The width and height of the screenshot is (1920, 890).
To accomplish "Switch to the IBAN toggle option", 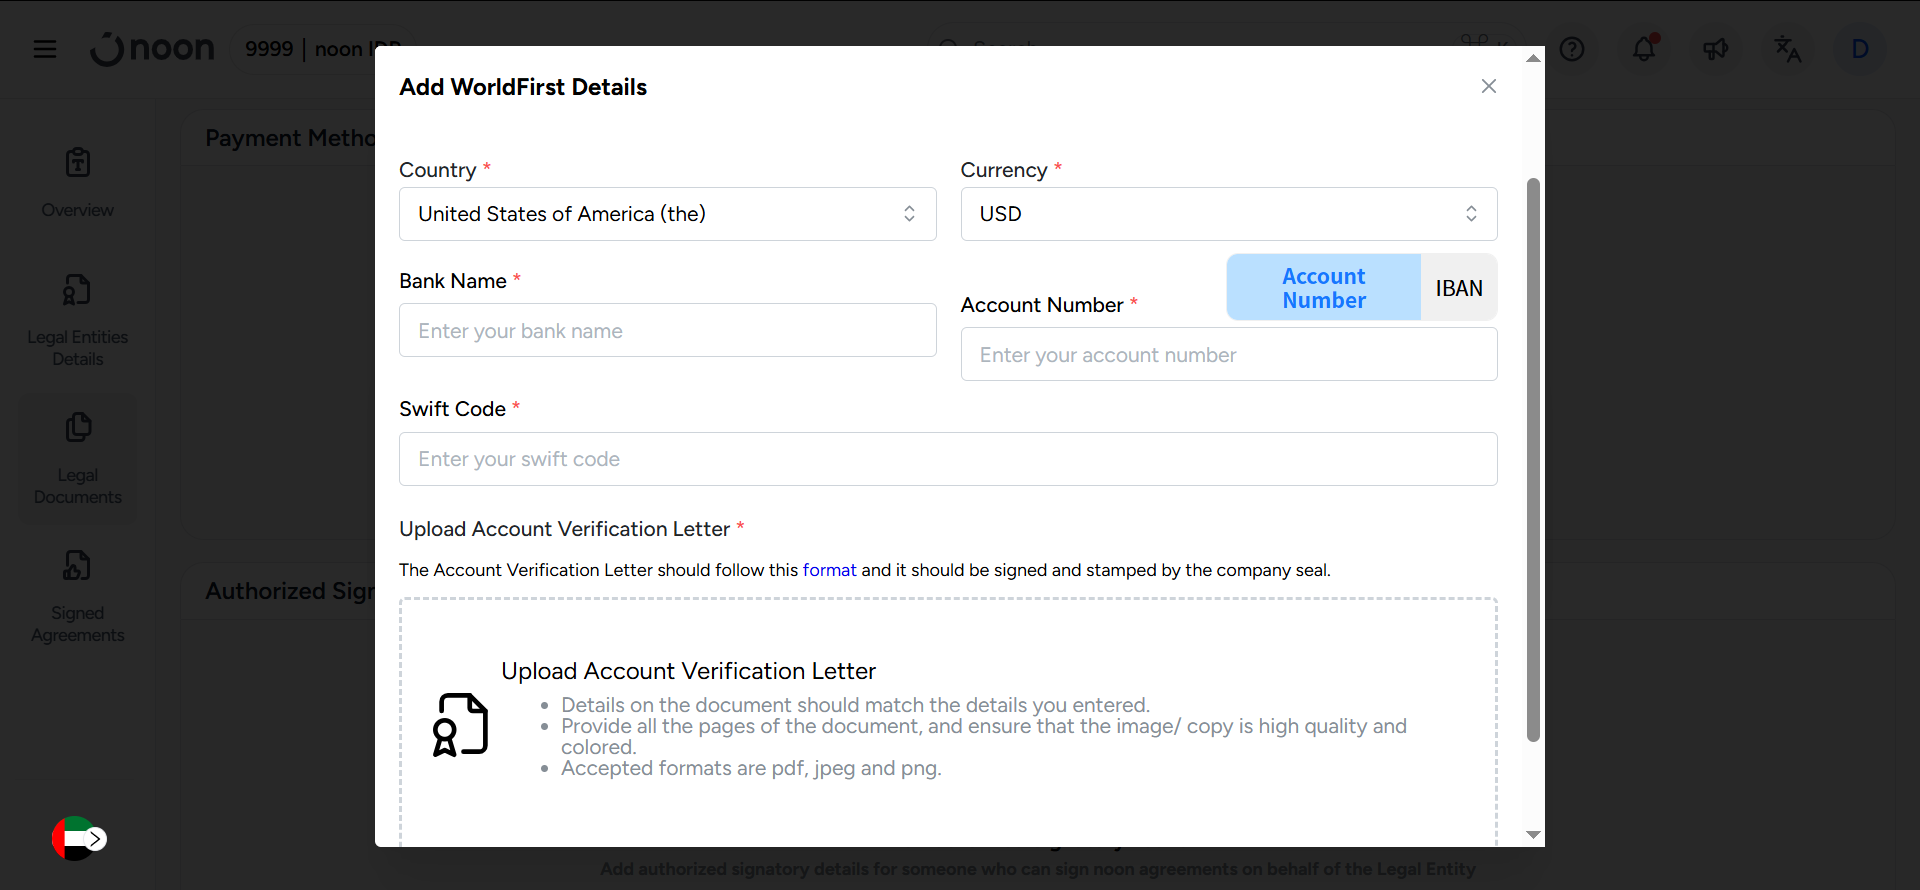I will pos(1459,288).
